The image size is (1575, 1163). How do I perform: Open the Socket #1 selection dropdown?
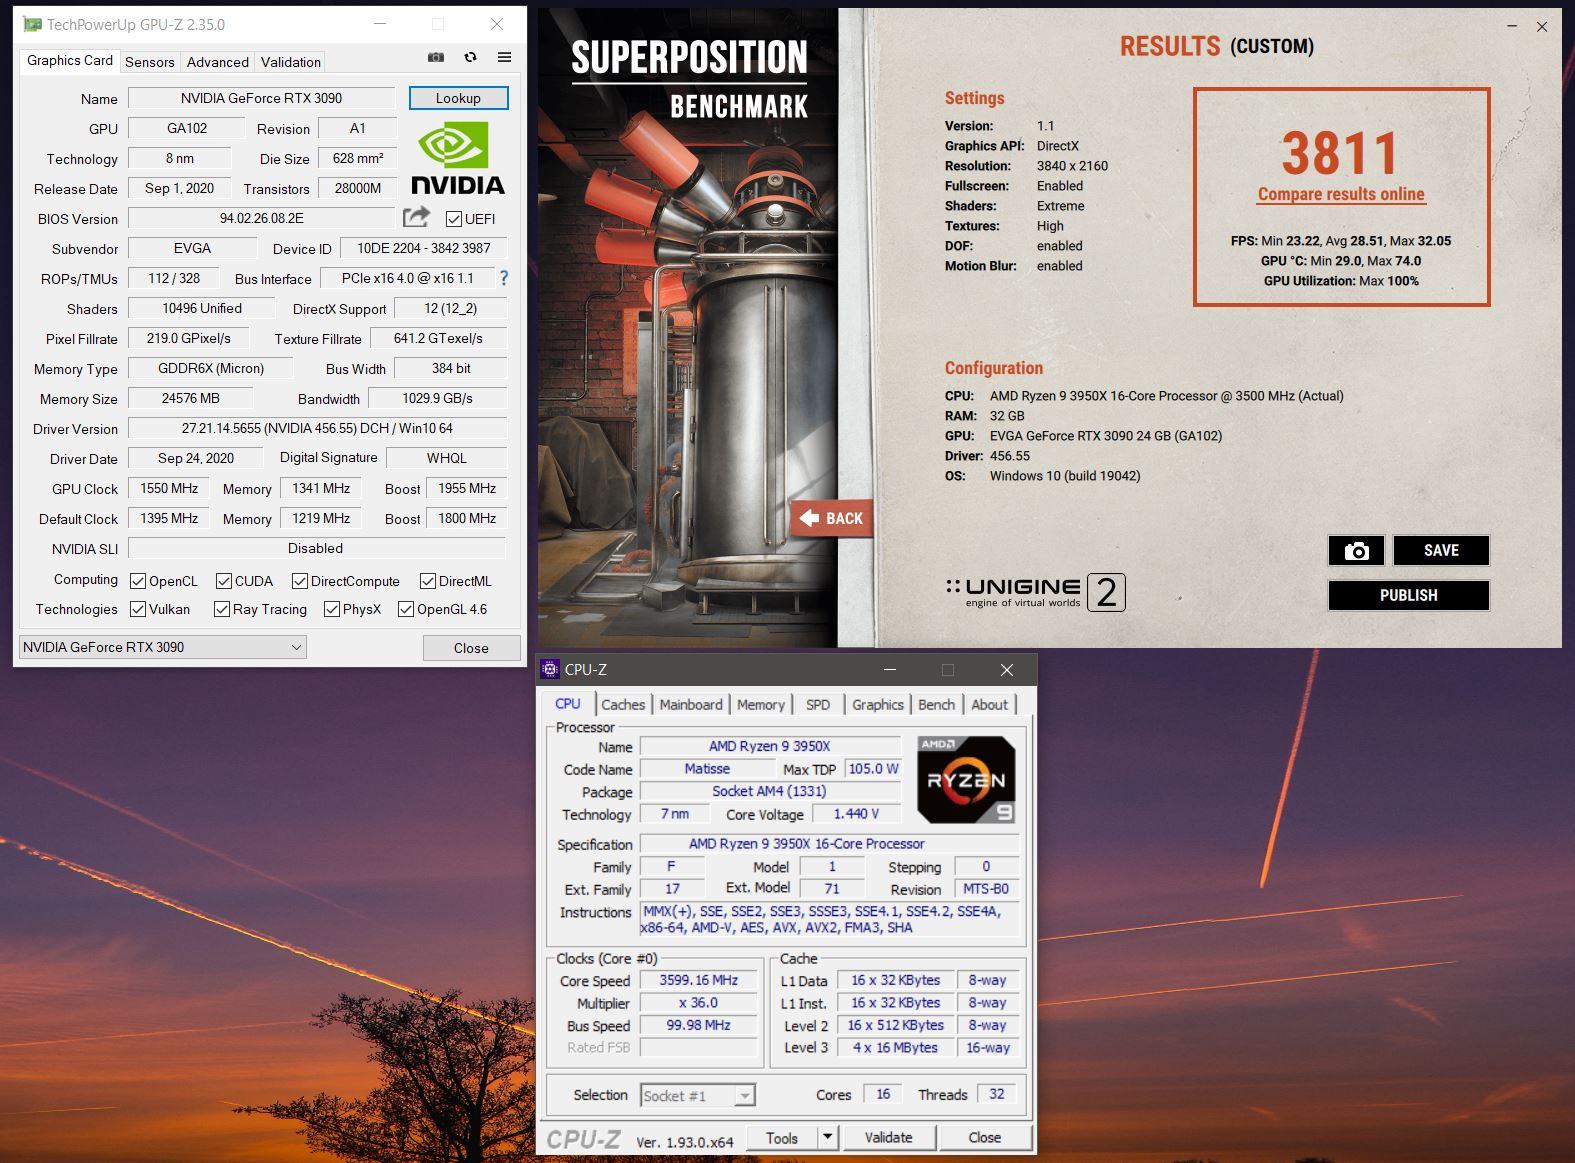(x=698, y=1096)
